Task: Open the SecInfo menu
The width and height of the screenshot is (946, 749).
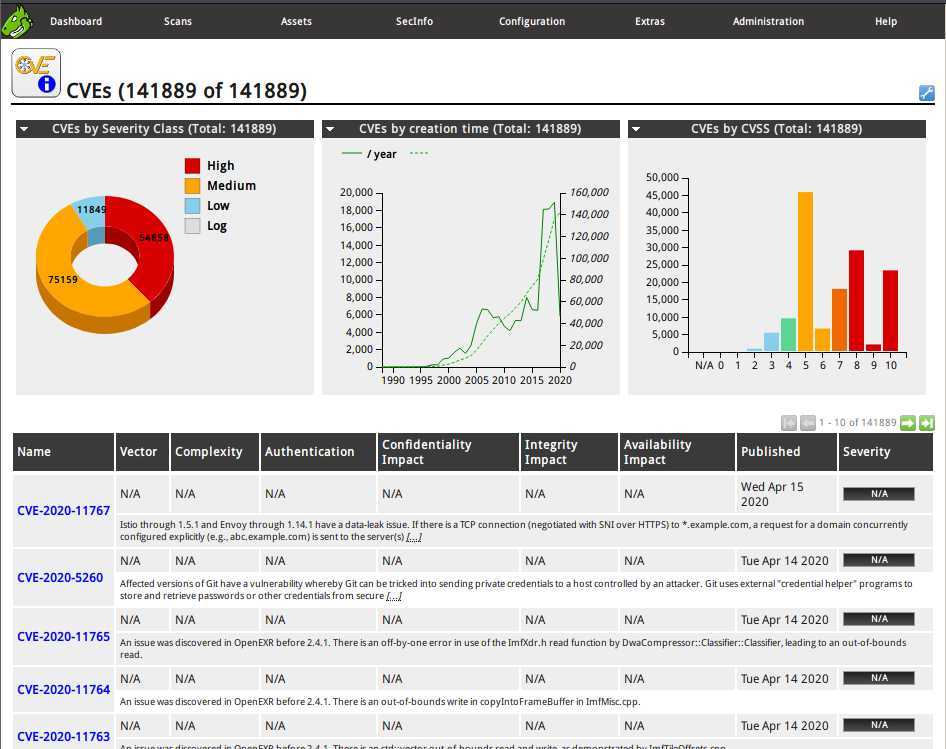Action: pos(414,21)
